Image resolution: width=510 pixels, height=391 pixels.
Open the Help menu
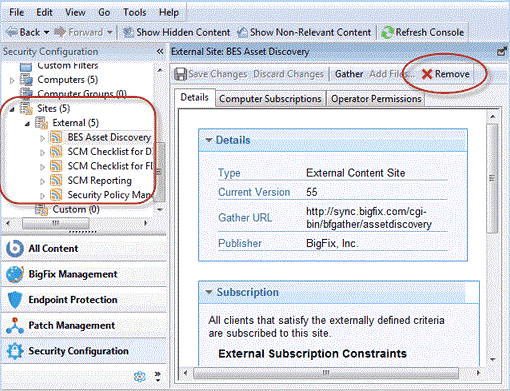[x=169, y=12]
